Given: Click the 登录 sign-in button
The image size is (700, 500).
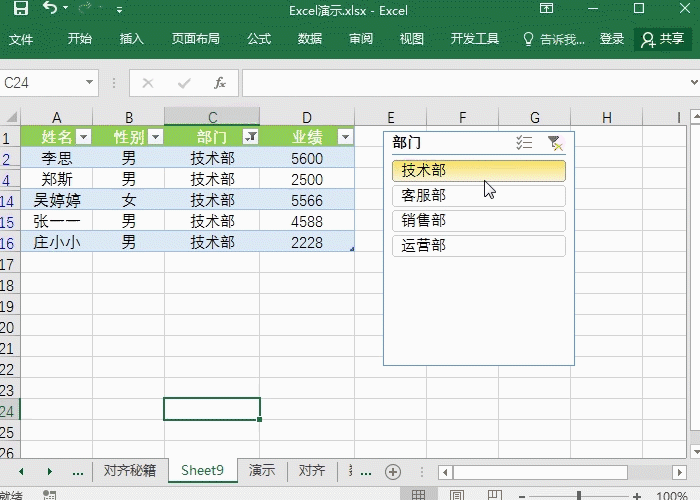Looking at the screenshot, I should (612, 39).
